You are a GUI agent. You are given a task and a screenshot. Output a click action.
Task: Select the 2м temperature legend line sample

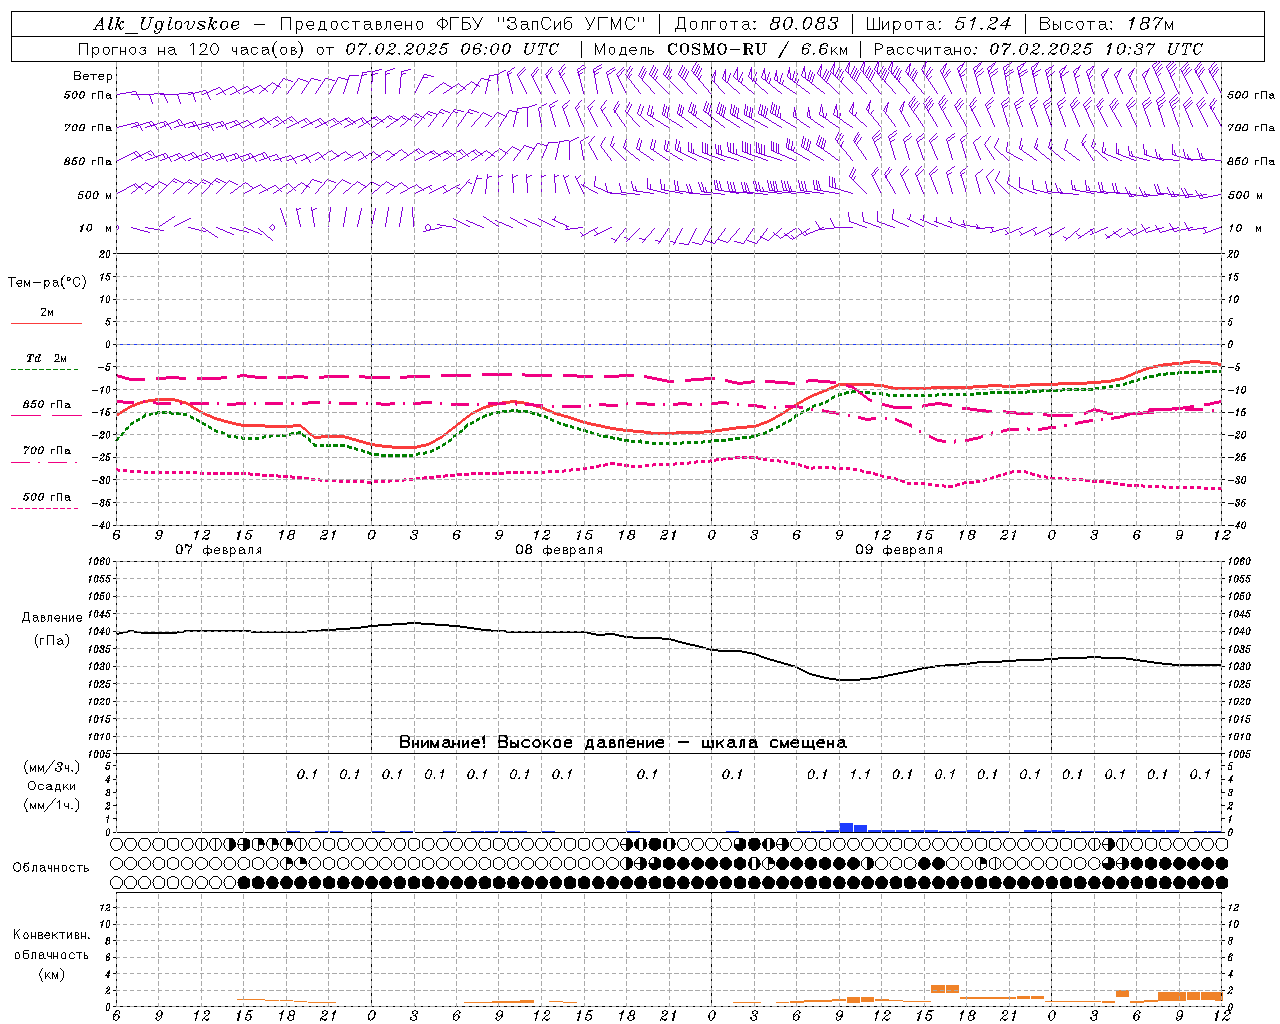(46, 323)
